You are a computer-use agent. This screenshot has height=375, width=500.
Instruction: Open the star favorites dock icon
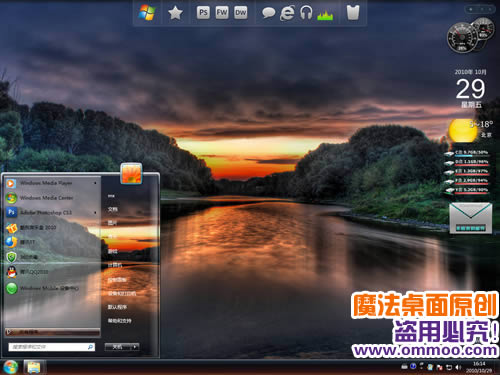pyautogui.click(x=175, y=13)
